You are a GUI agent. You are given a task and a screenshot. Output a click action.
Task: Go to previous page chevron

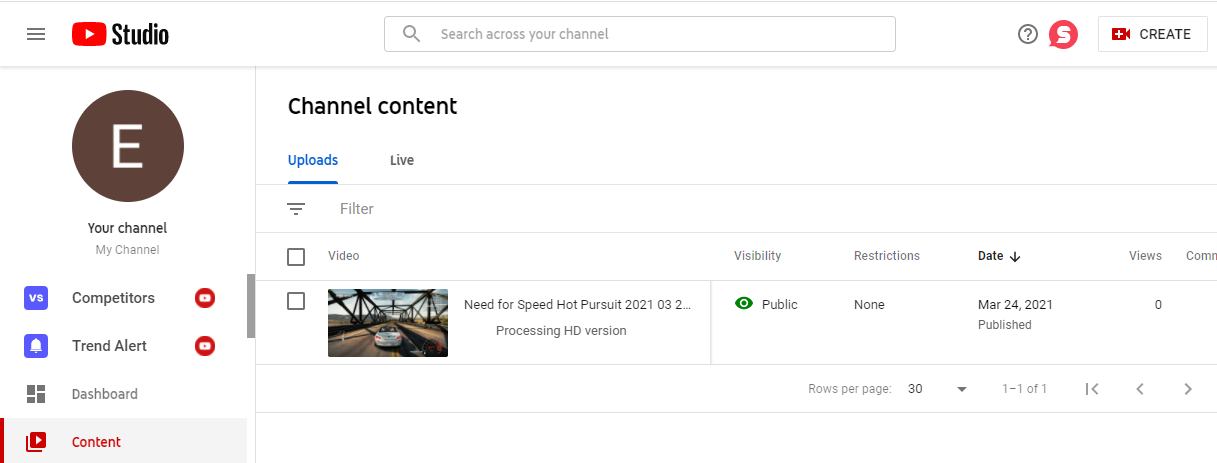[x=1140, y=389]
